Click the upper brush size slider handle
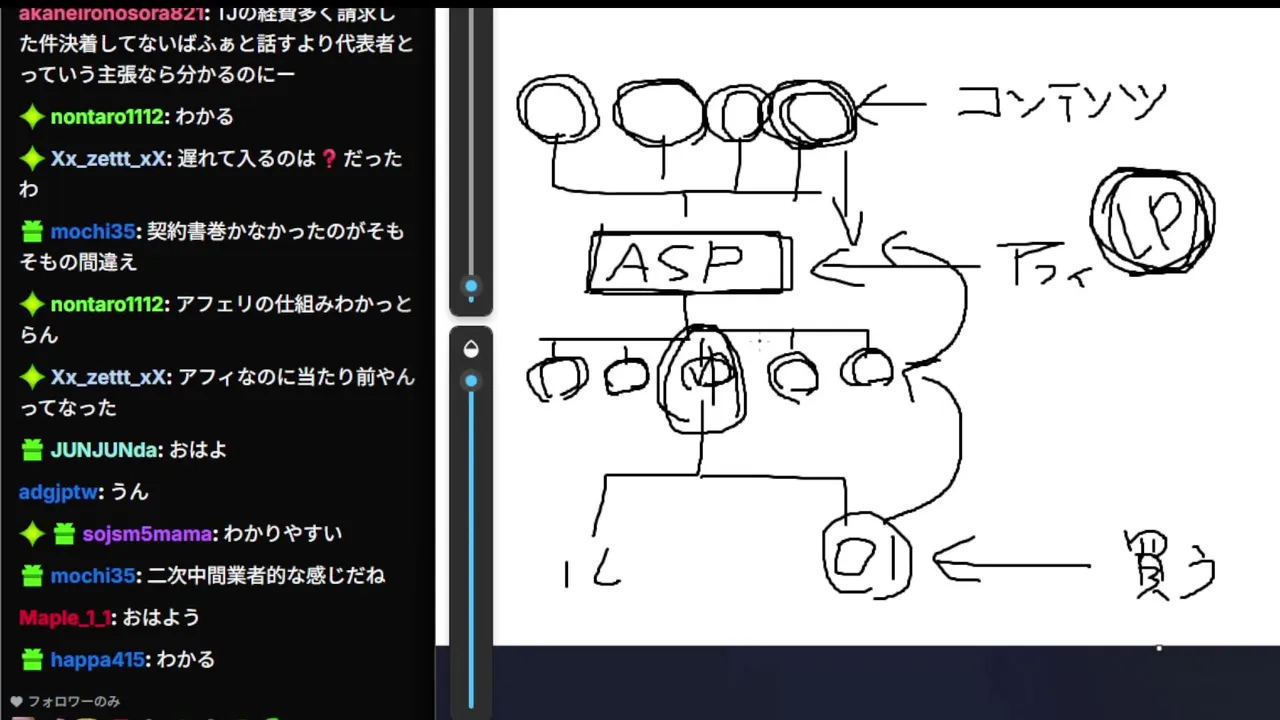This screenshot has width=1280, height=720. (471, 286)
